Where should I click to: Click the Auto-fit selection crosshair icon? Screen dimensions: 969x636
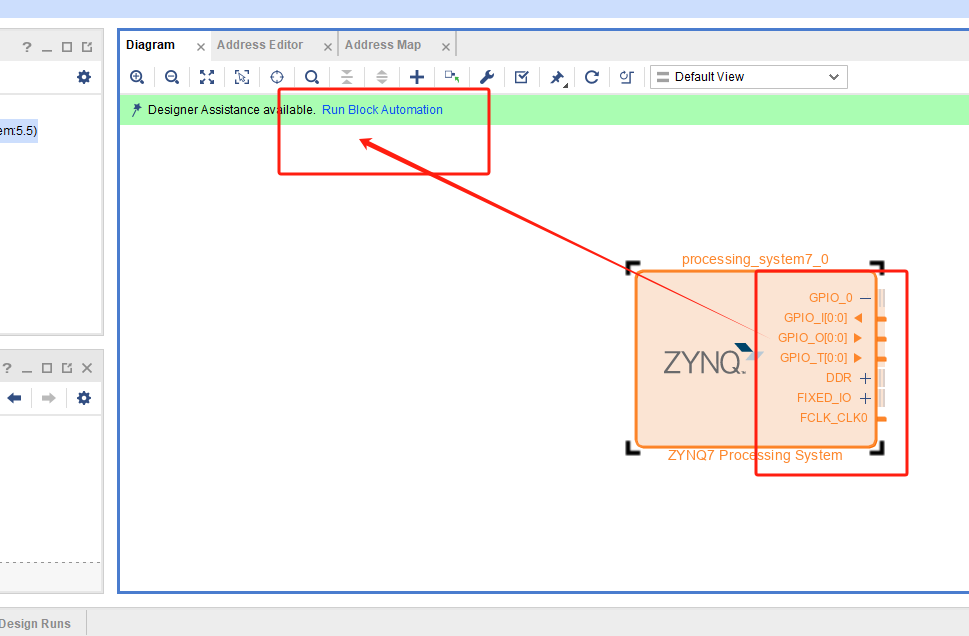tap(277, 77)
